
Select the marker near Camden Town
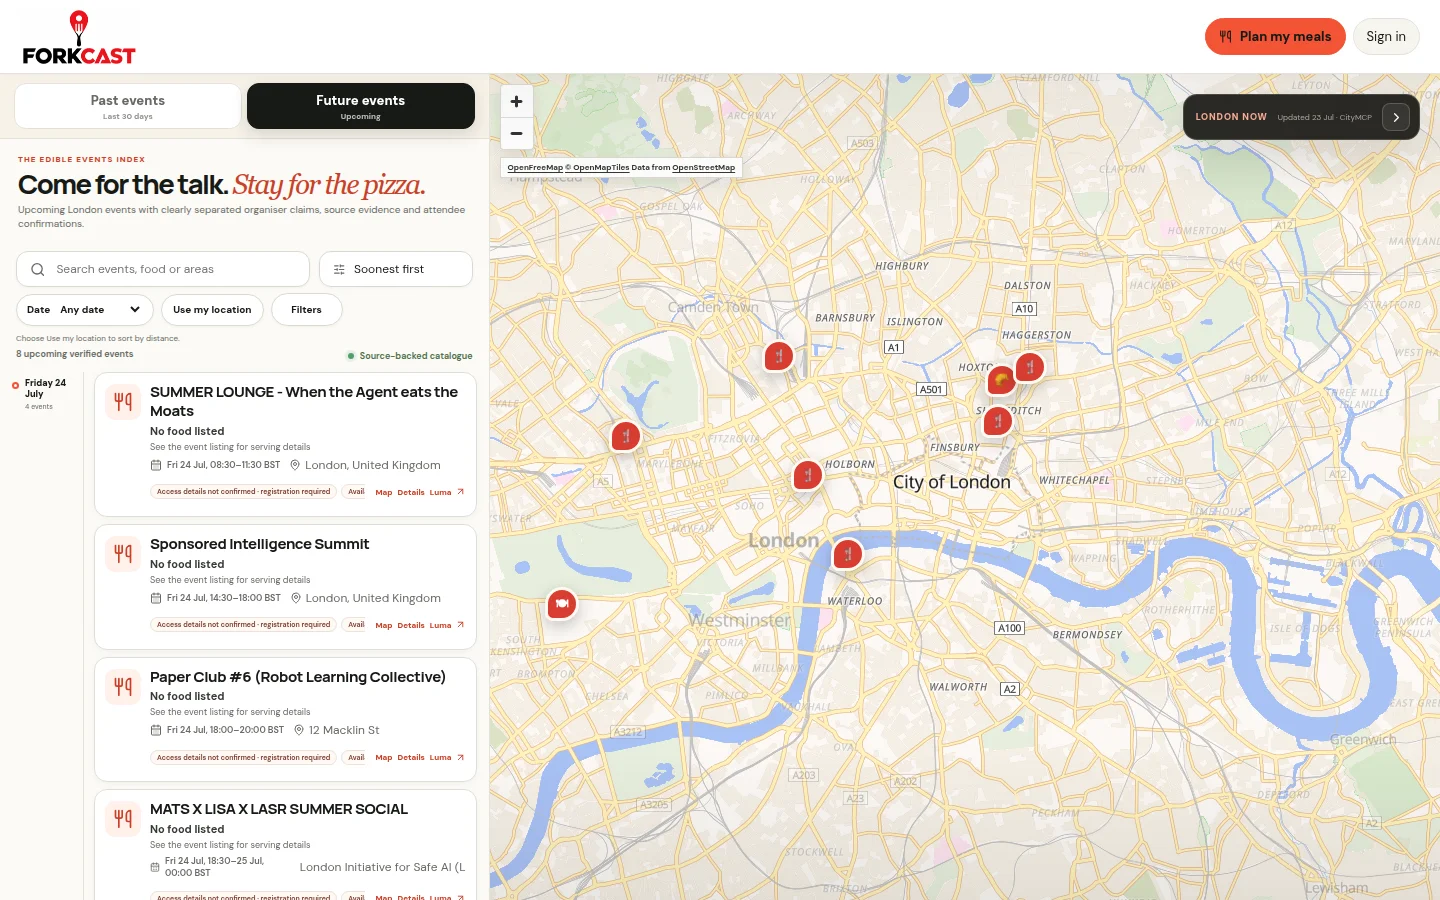click(x=779, y=356)
